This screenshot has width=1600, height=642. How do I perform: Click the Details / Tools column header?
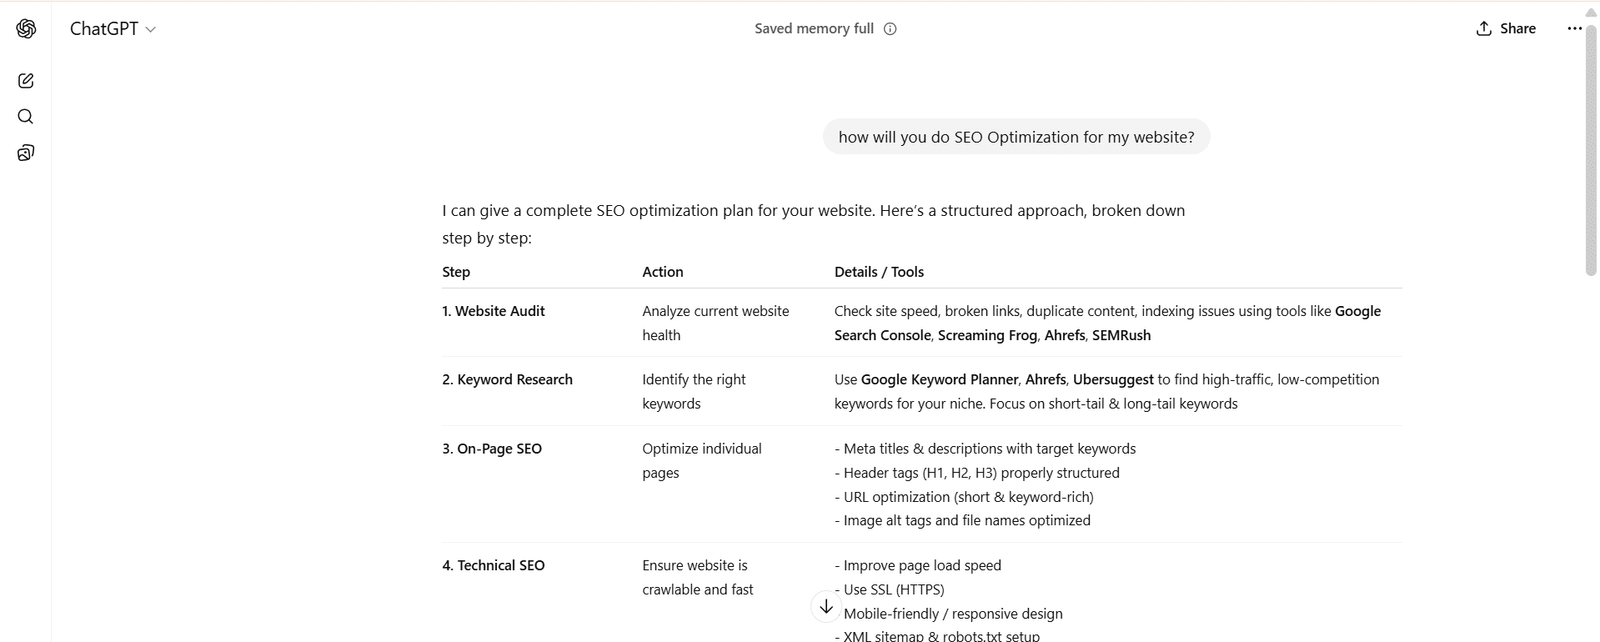point(879,272)
